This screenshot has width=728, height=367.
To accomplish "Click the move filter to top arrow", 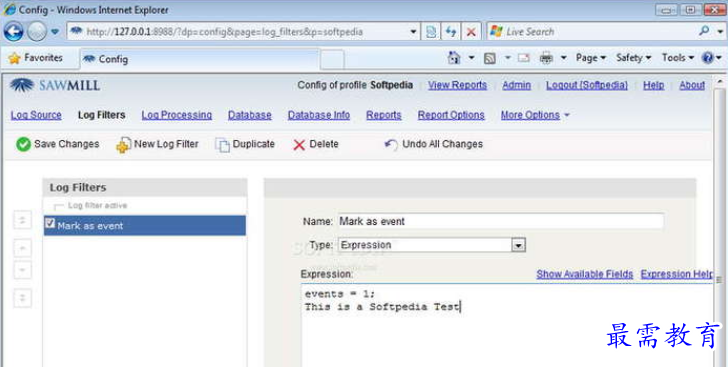I will tap(22, 219).
